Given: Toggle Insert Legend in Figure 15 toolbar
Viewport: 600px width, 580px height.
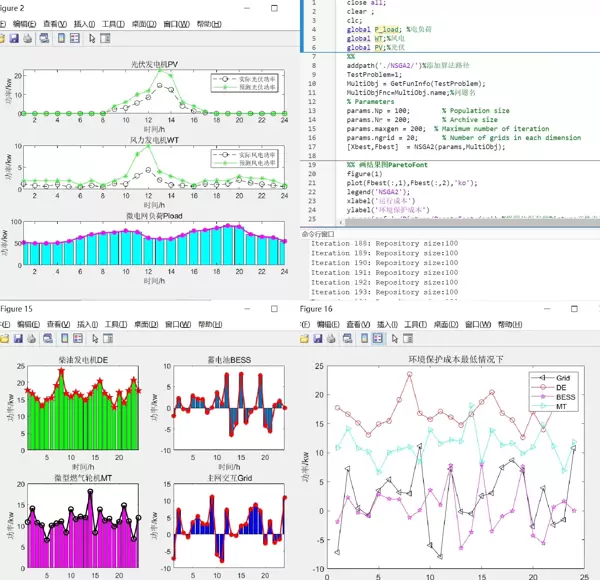Looking at the screenshot, I should [x=76, y=340].
